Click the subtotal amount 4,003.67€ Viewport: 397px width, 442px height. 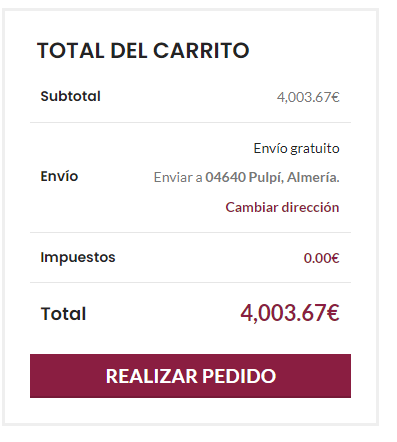click(308, 97)
